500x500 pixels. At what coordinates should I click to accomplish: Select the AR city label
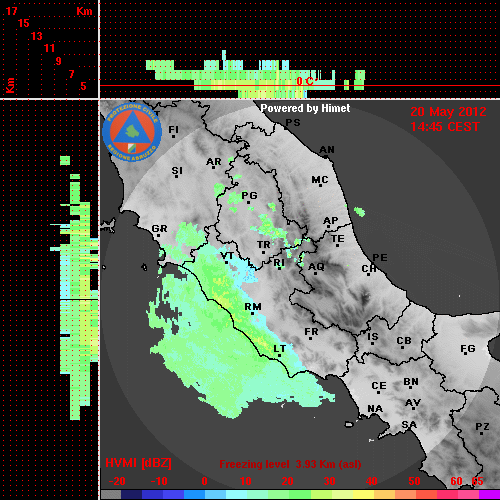coord(214,162)
